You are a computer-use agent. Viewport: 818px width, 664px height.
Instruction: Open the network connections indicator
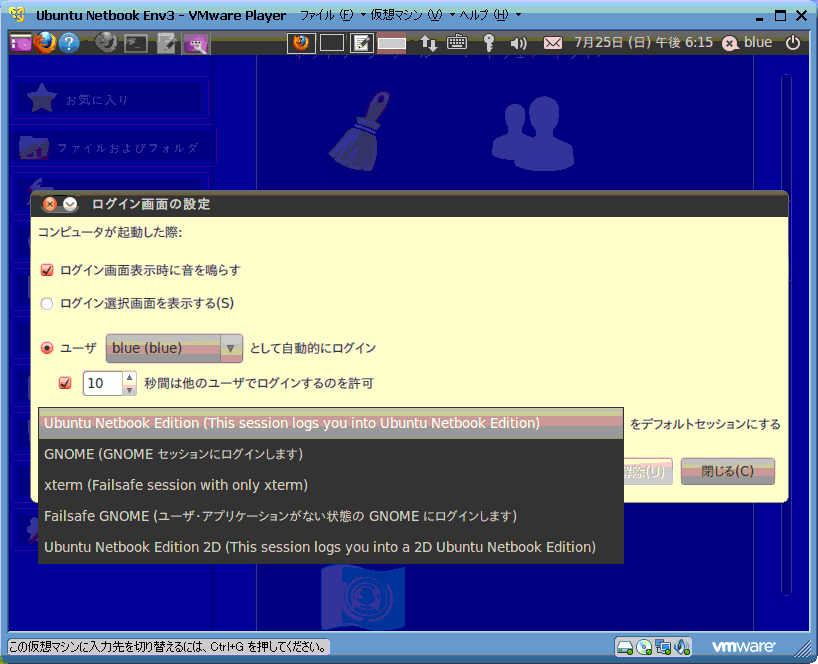coord(429,43)
